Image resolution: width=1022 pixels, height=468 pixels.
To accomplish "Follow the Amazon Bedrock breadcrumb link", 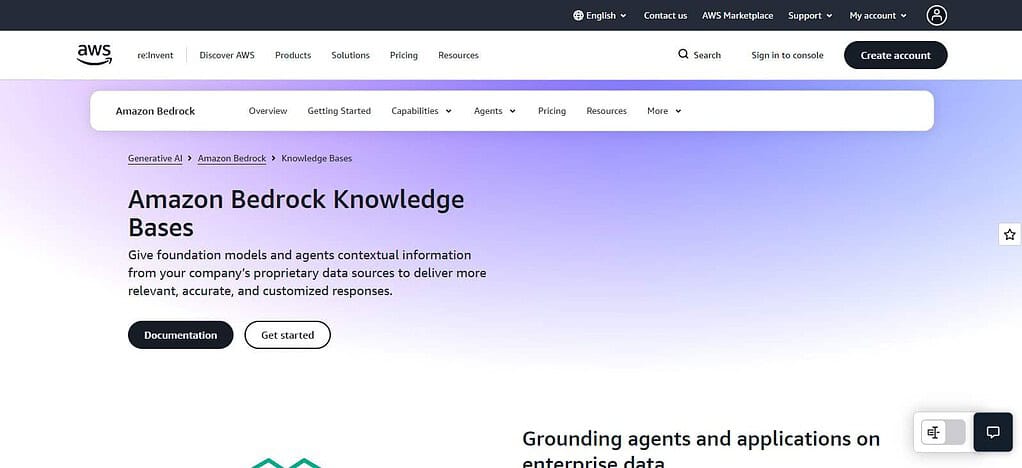I will [232, 158].
